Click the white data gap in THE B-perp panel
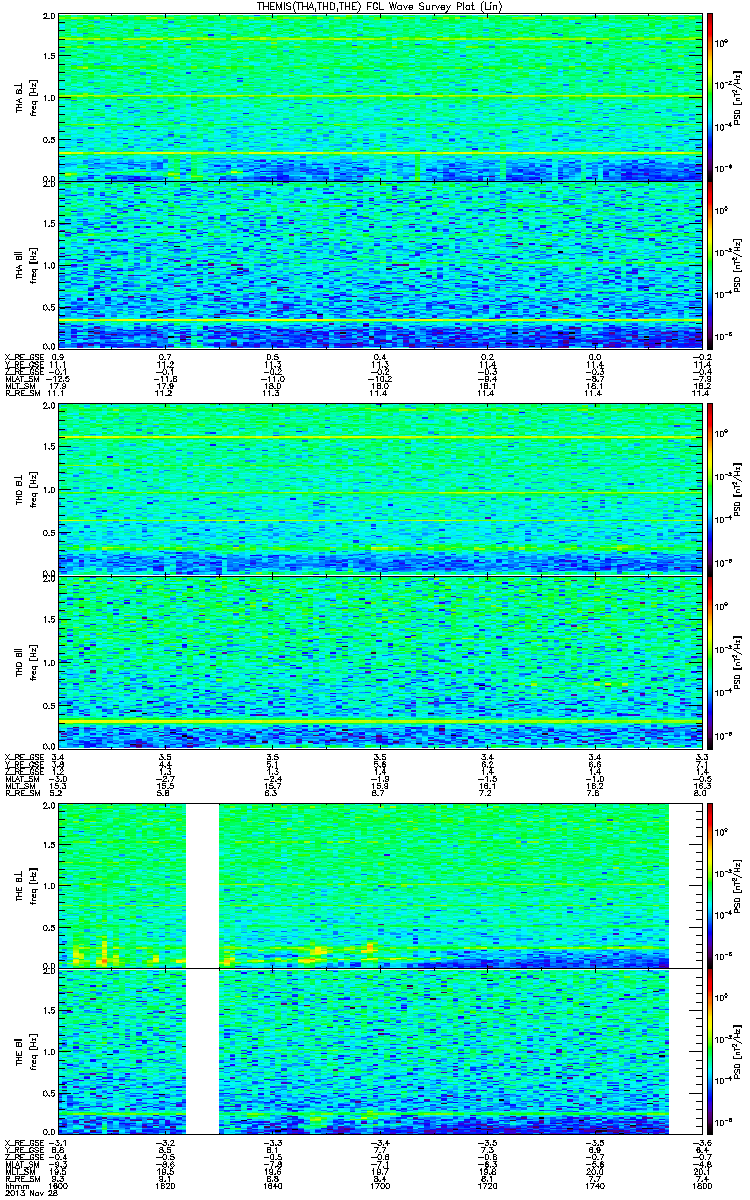Screen dimensions: 750x1200 [x=203, y=884]
